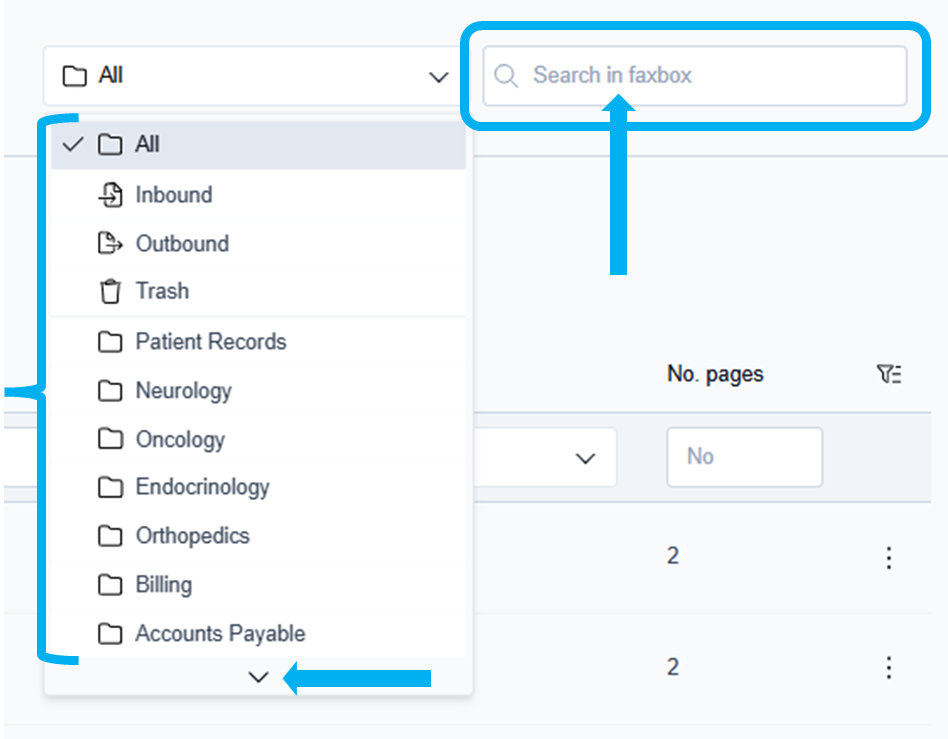Open the three-dot menu for the second row

[x=888, y=667]
